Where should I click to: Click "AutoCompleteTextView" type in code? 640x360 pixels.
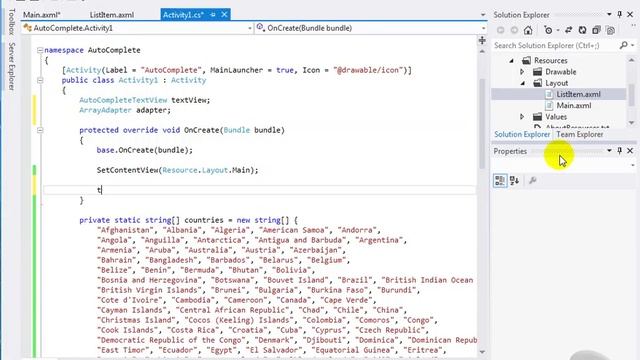coord(123,100)
